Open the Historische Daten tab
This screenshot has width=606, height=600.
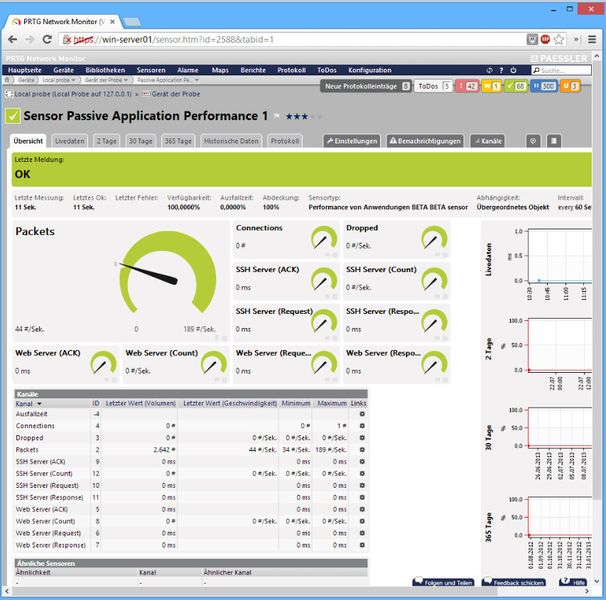pos(231,141)
